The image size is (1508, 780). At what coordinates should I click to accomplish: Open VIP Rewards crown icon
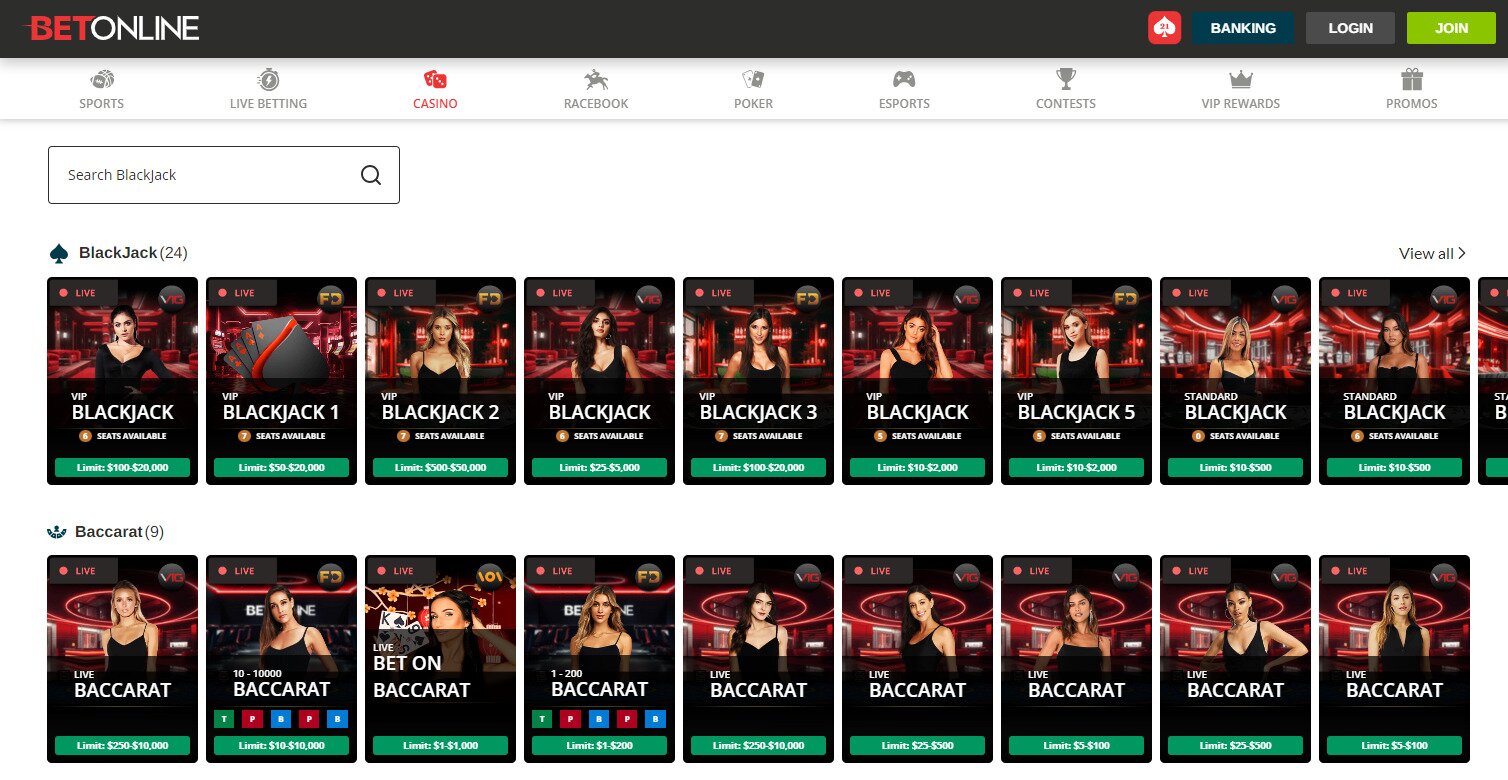tap(1240, 80)
